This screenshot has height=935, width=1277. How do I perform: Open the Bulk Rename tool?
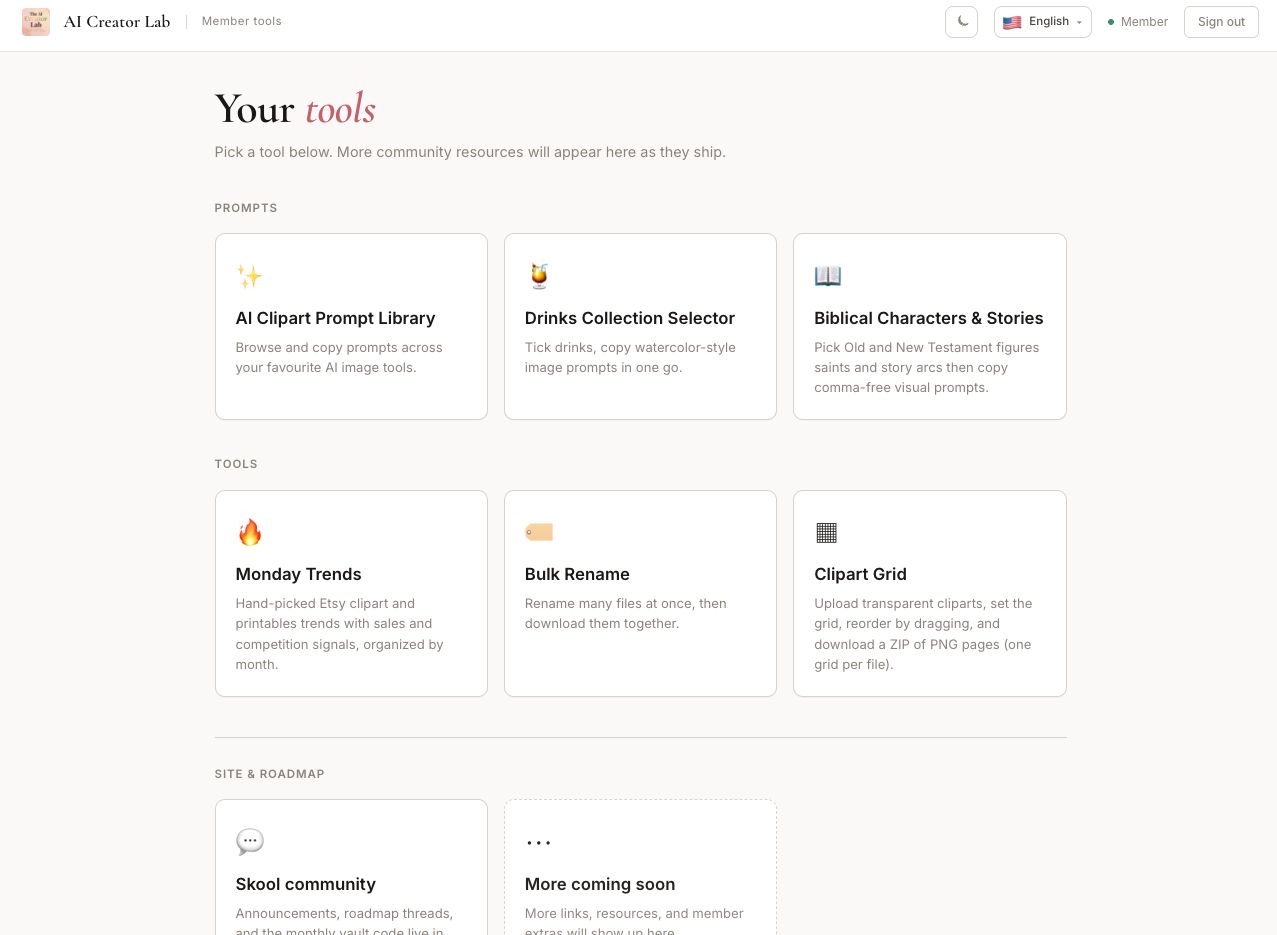pyautogui.click(x=640, y=593)
